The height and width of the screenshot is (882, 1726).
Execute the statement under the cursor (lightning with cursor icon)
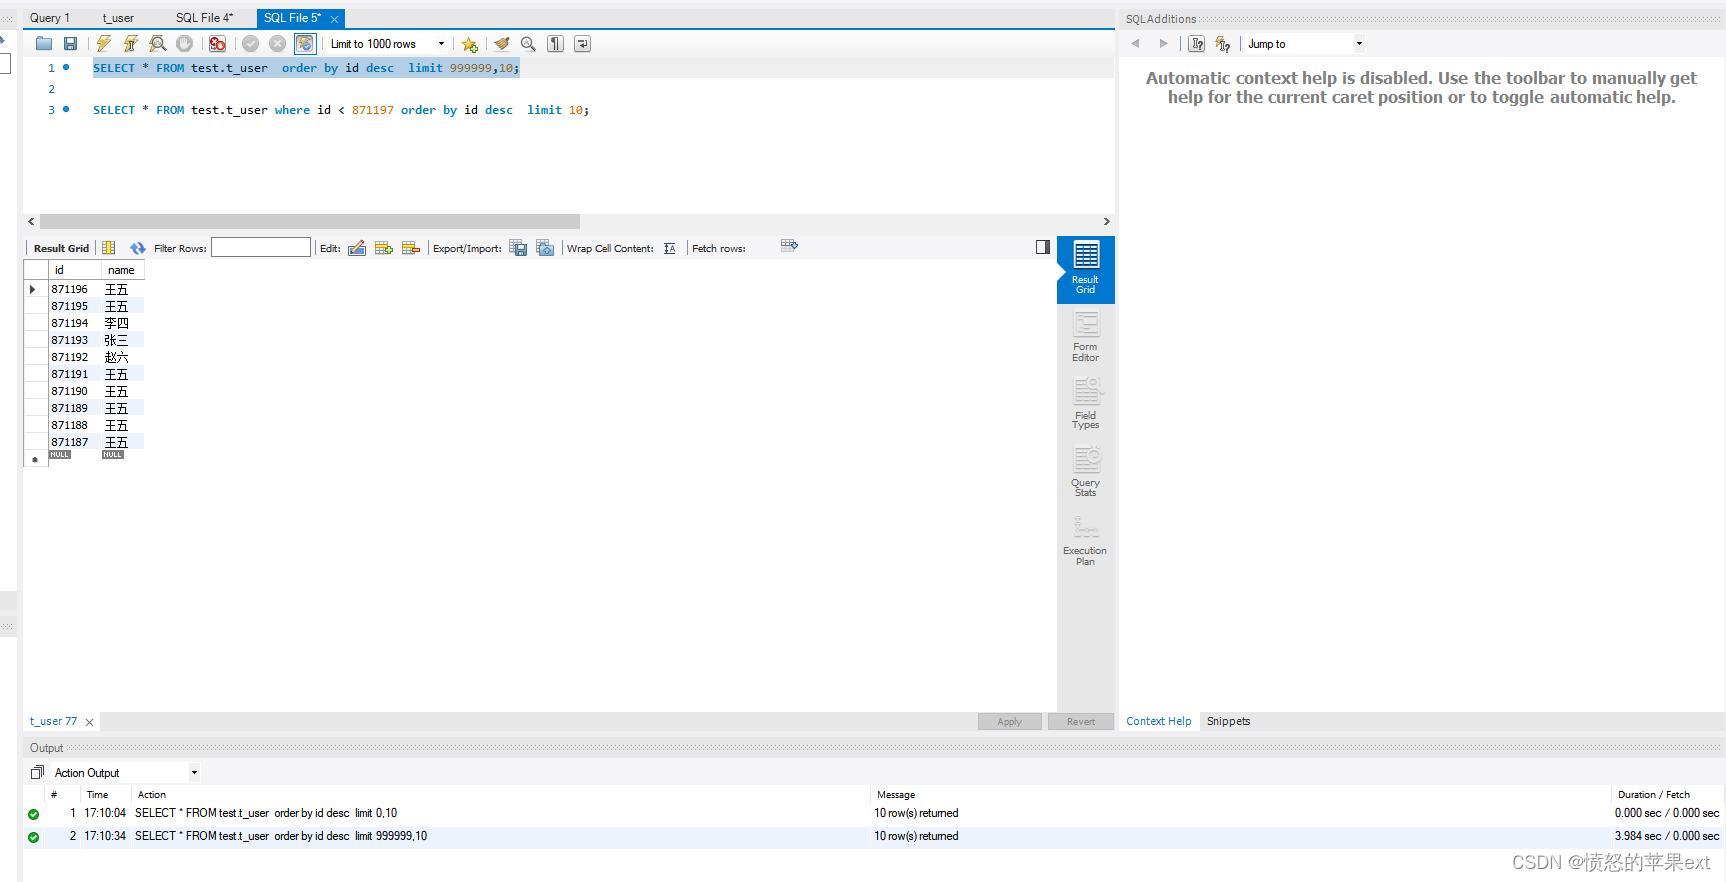[130, 44]
